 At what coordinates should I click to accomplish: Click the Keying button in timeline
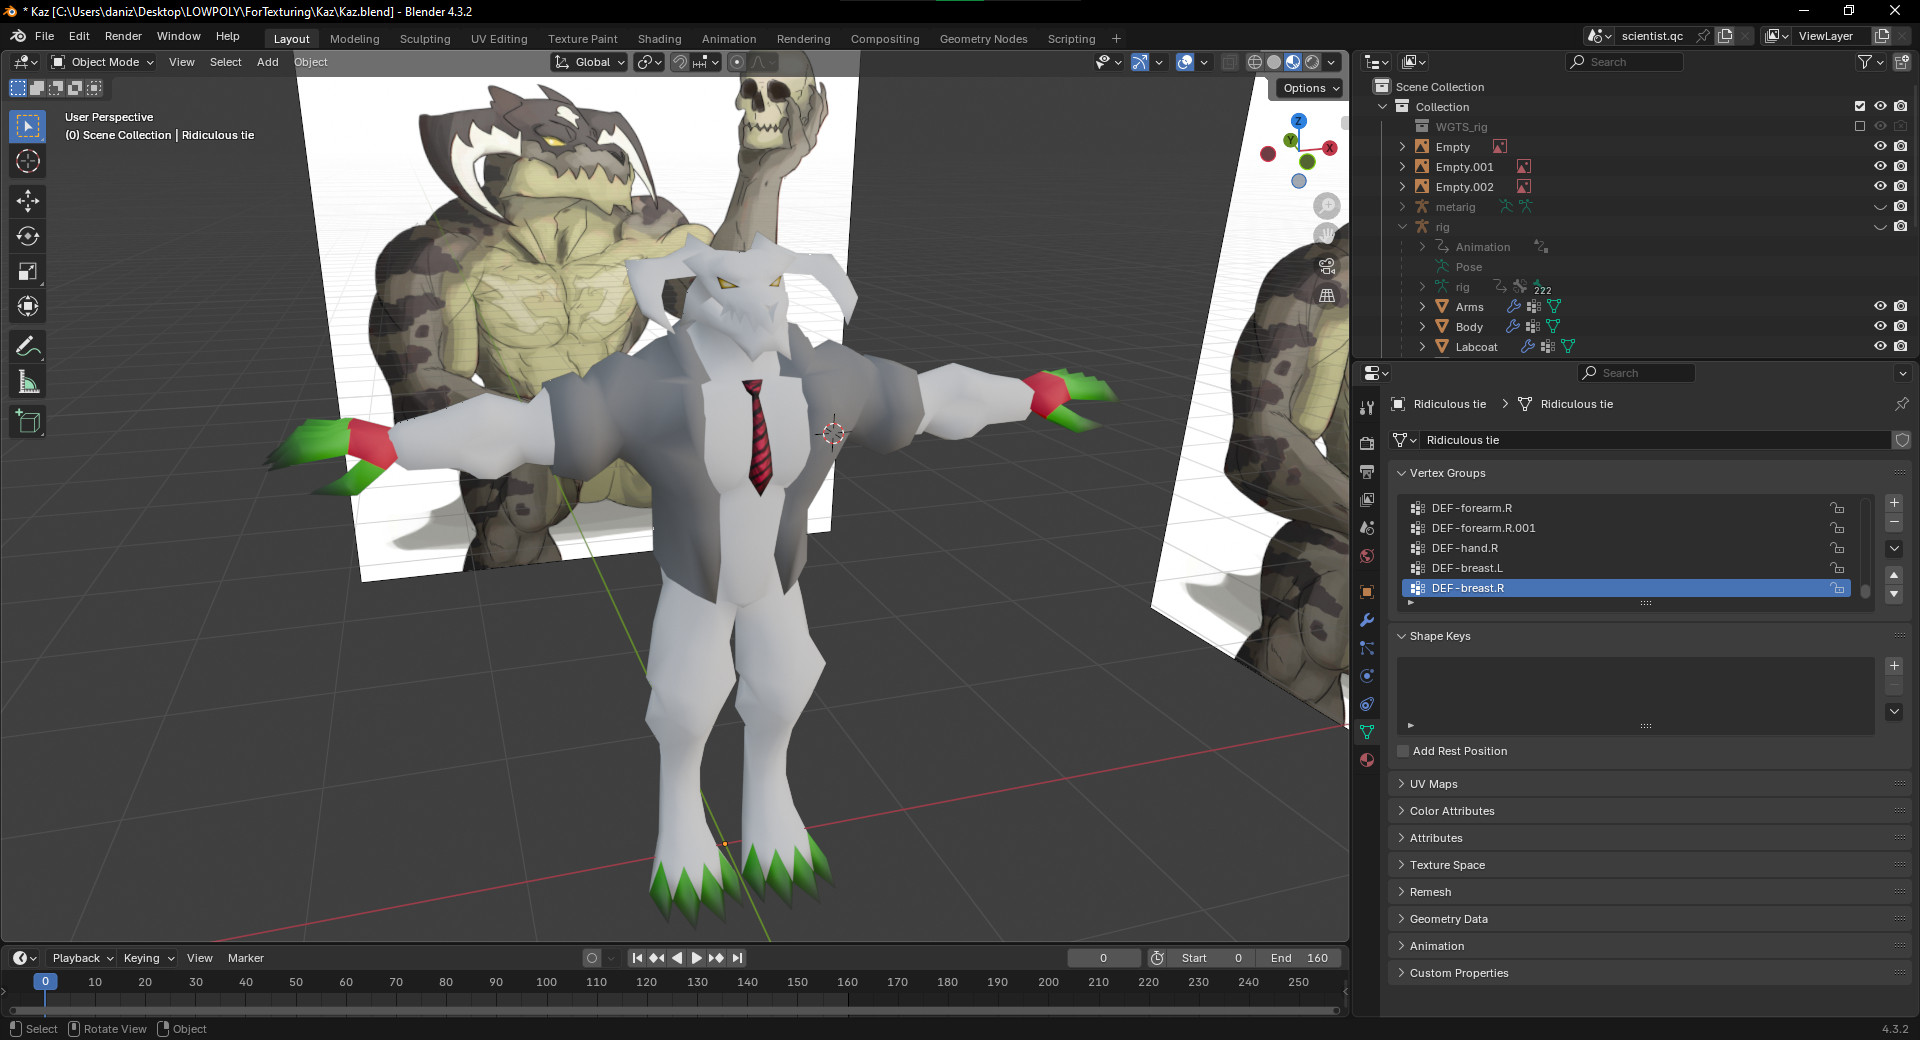tap(148, 958)
